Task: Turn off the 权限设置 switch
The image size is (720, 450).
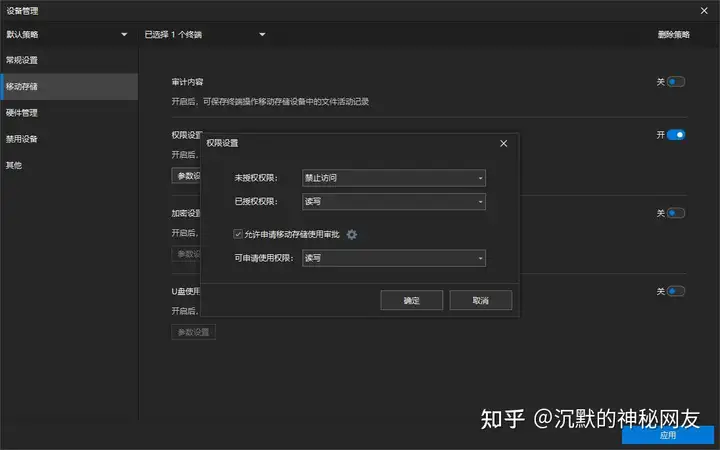Action: pos(676,135)
